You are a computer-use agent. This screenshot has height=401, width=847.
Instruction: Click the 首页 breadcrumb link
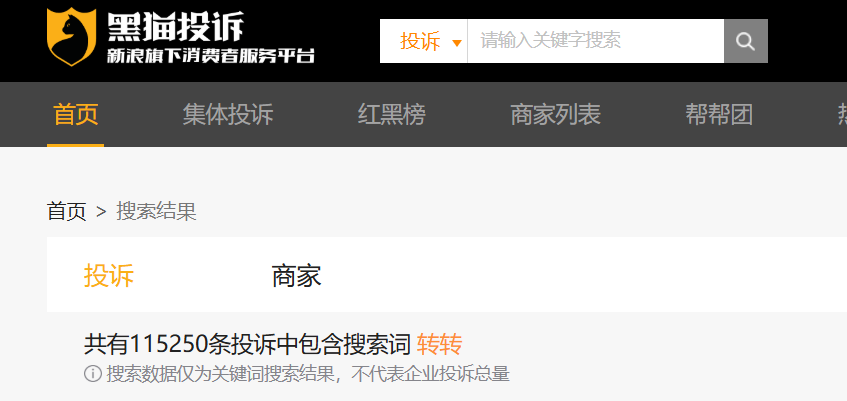tap(66, 211)
